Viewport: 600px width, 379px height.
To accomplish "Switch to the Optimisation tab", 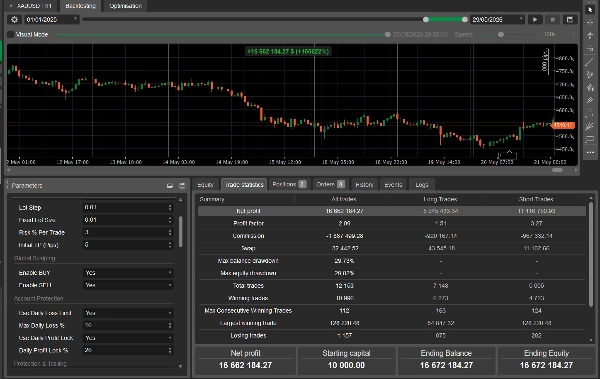I will coord(126,6).
